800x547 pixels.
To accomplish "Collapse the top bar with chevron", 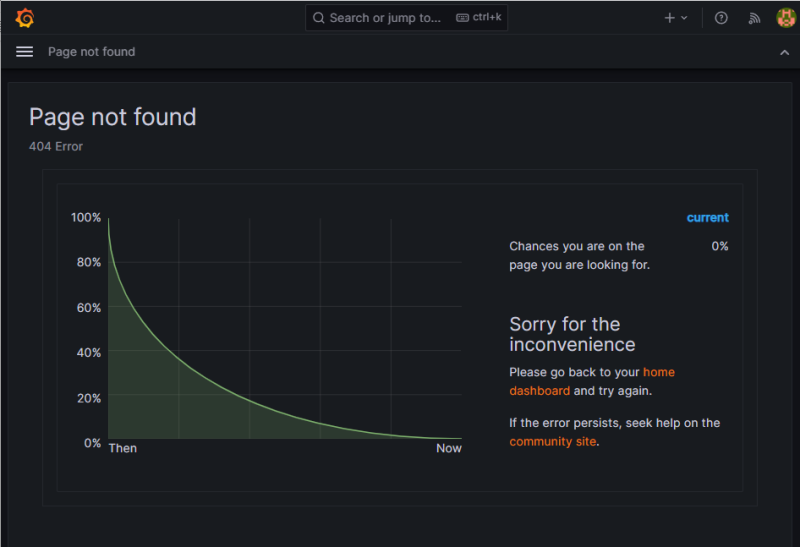I will click(784, 52).
